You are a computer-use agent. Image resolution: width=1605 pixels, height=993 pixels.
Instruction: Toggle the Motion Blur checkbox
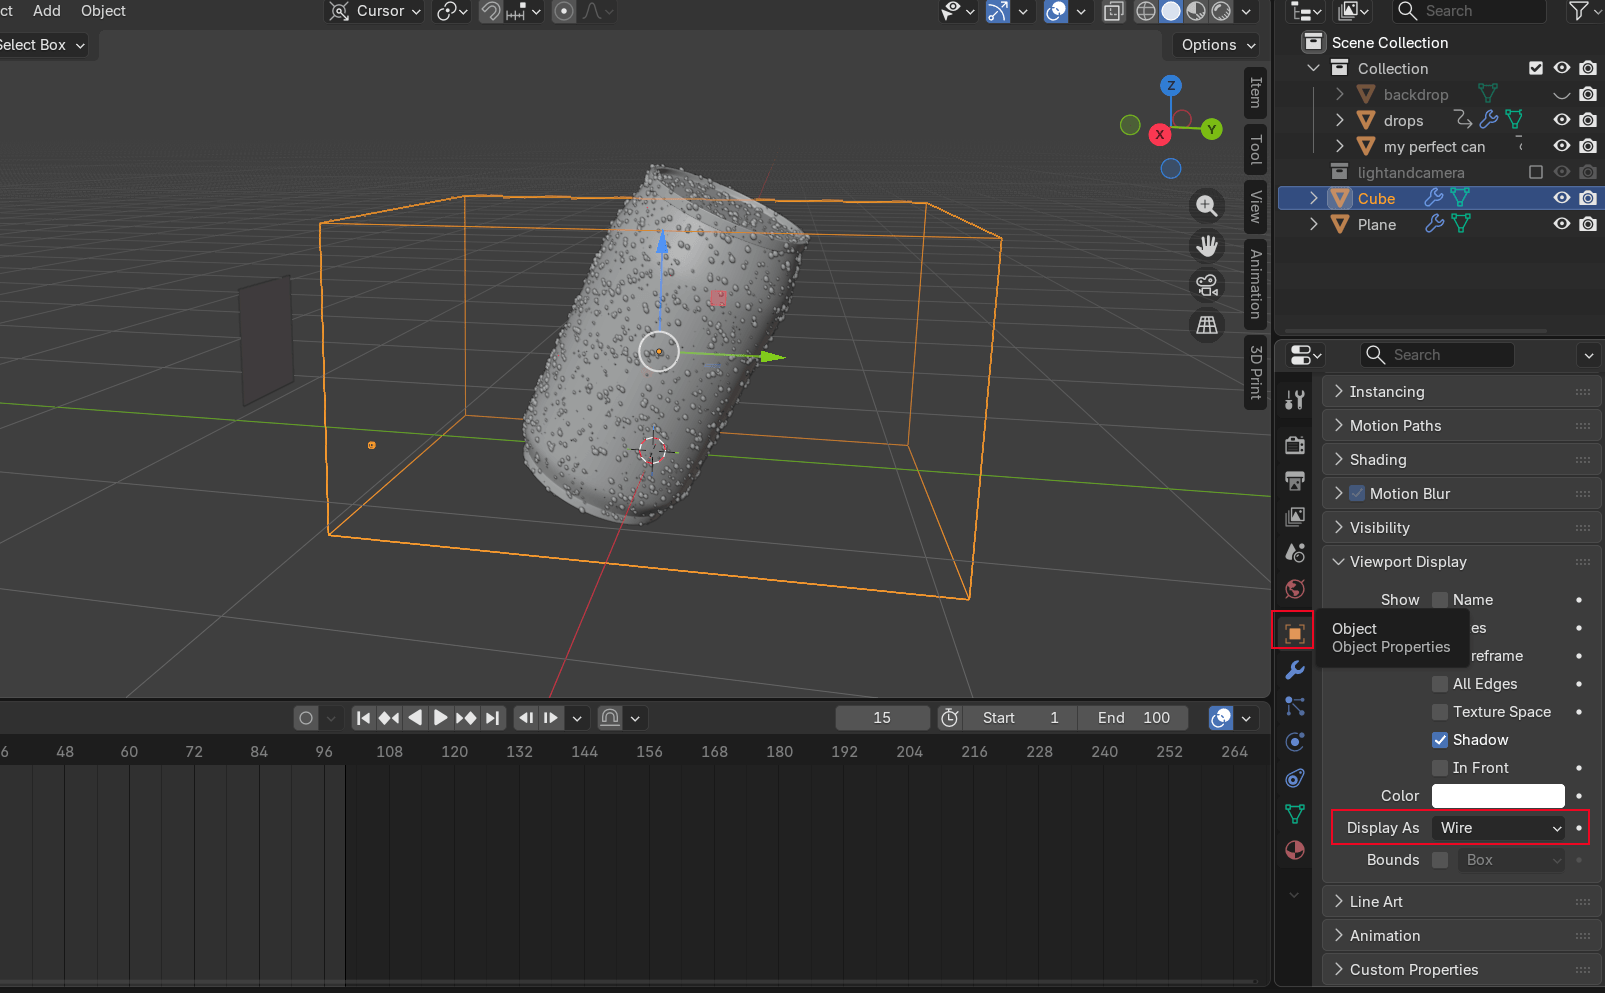point(1357,493)
